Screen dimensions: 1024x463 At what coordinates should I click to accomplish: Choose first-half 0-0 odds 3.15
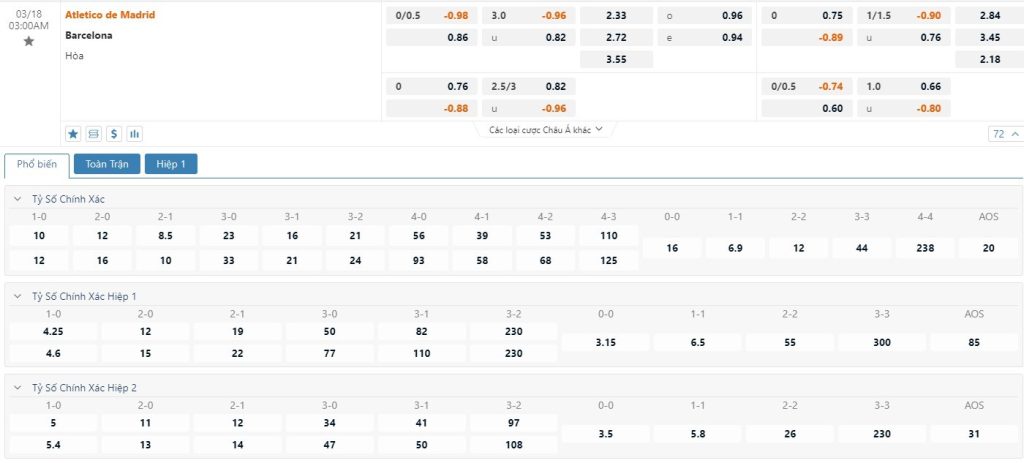[x=605, y=342]
